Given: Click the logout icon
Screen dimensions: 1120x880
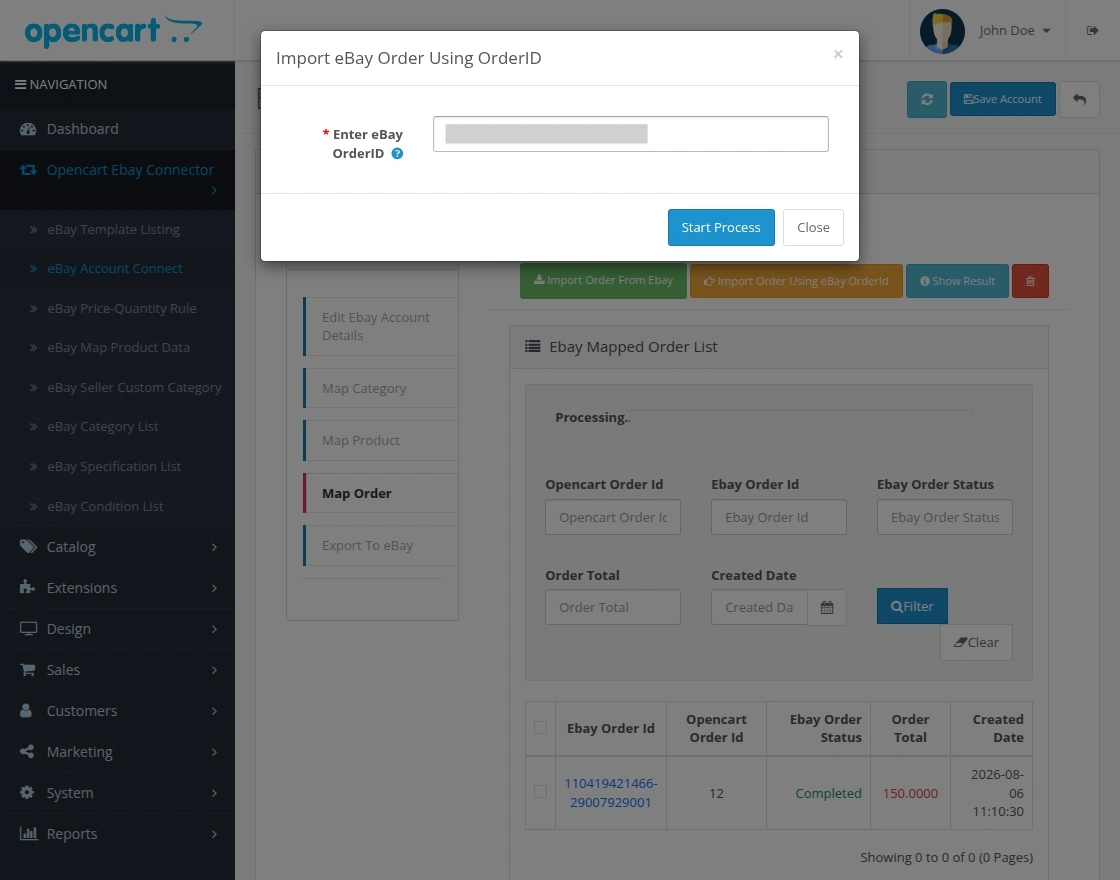Looking at the screenshot, I should [1092, 31].
